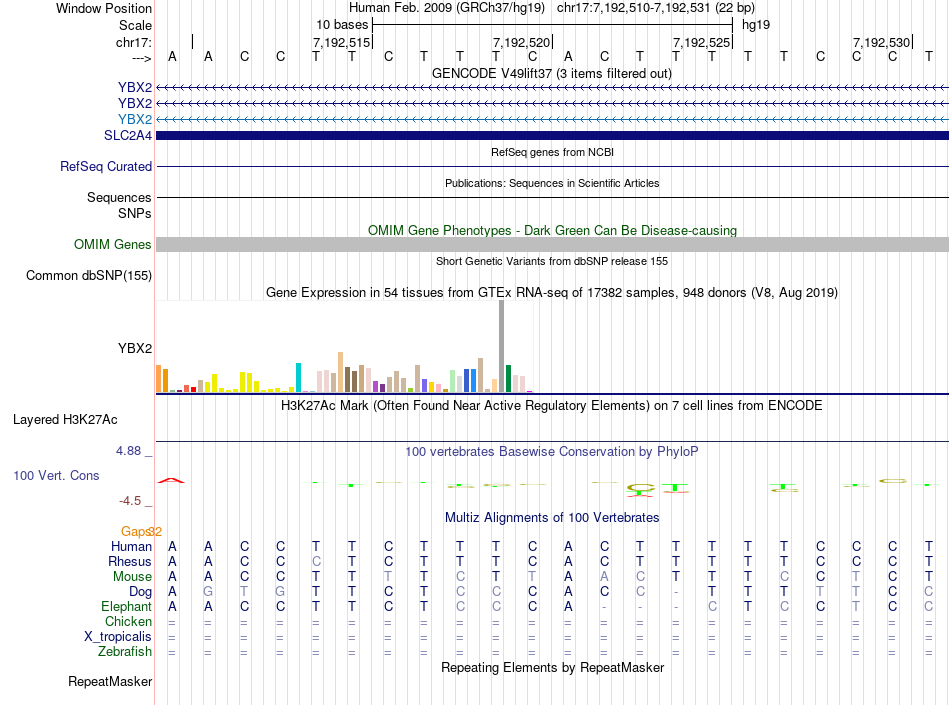The image size is (950, 705).
Task: Click the 7,192,515 position marker
Action: tap(341, 42)
